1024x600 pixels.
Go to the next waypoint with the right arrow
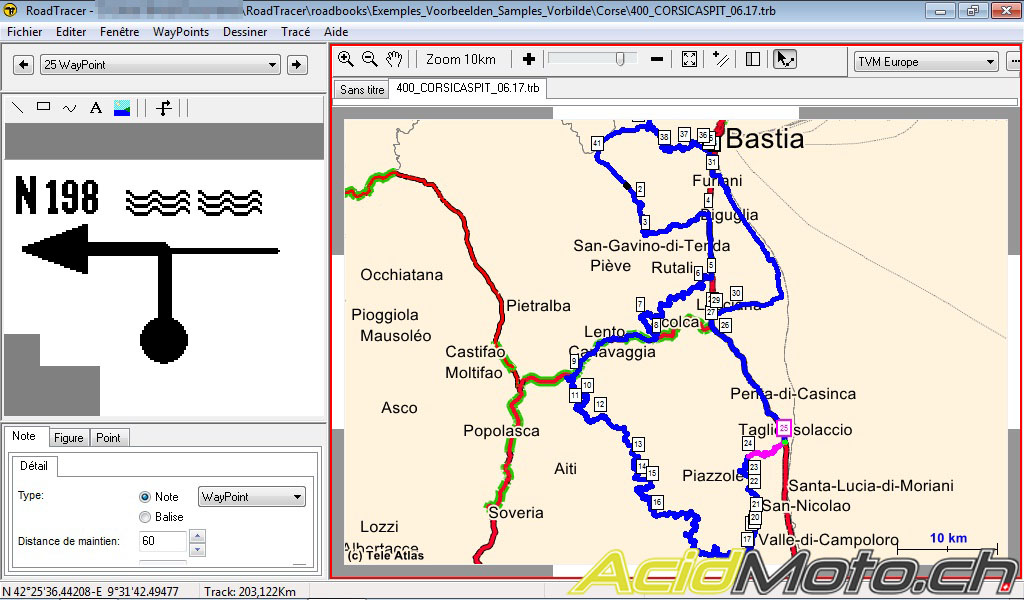tap(297, 65)
